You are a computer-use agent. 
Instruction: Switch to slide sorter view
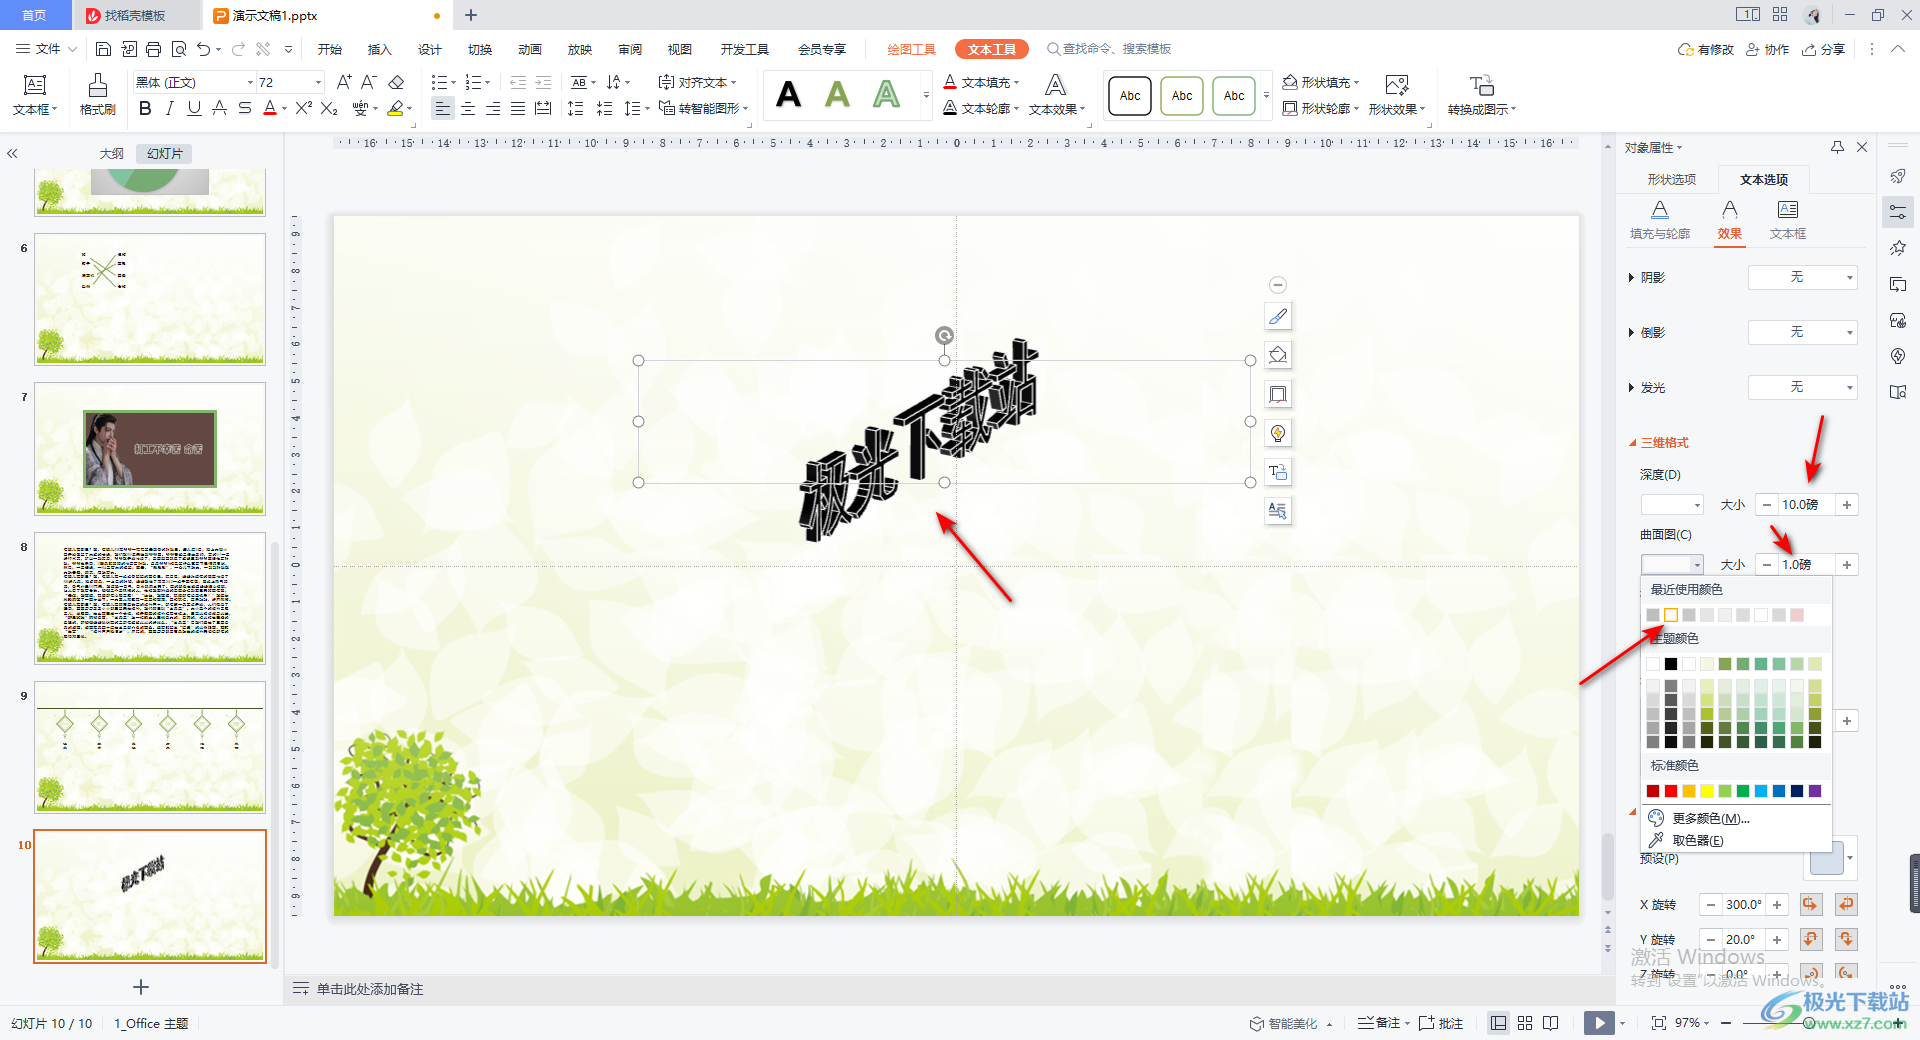[1525, 1023]
